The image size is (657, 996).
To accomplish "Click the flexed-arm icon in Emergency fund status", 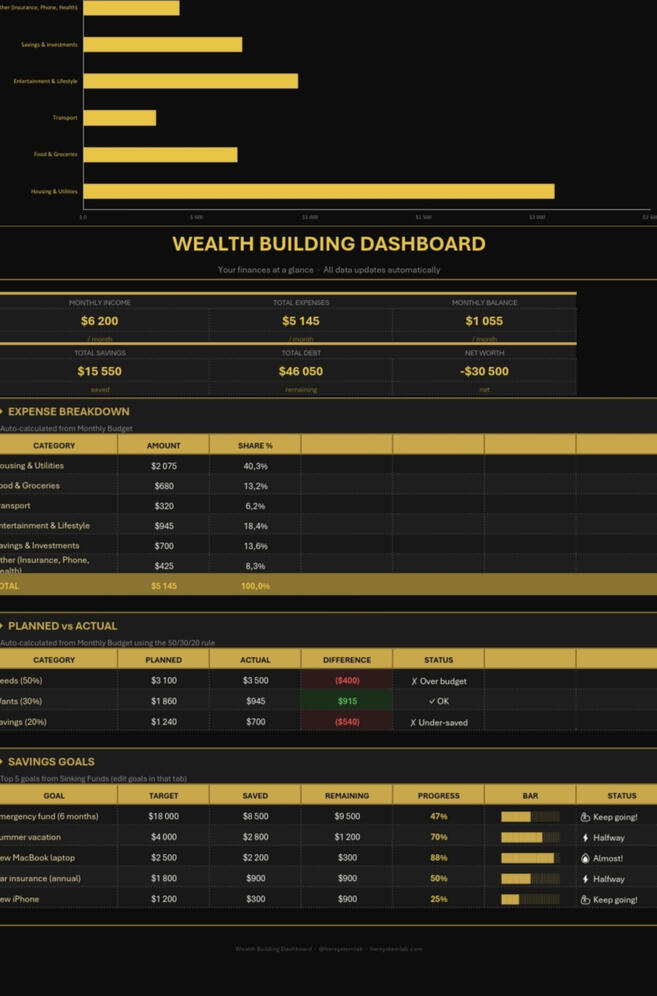I will pyautogui.click(x=585, y=817).
